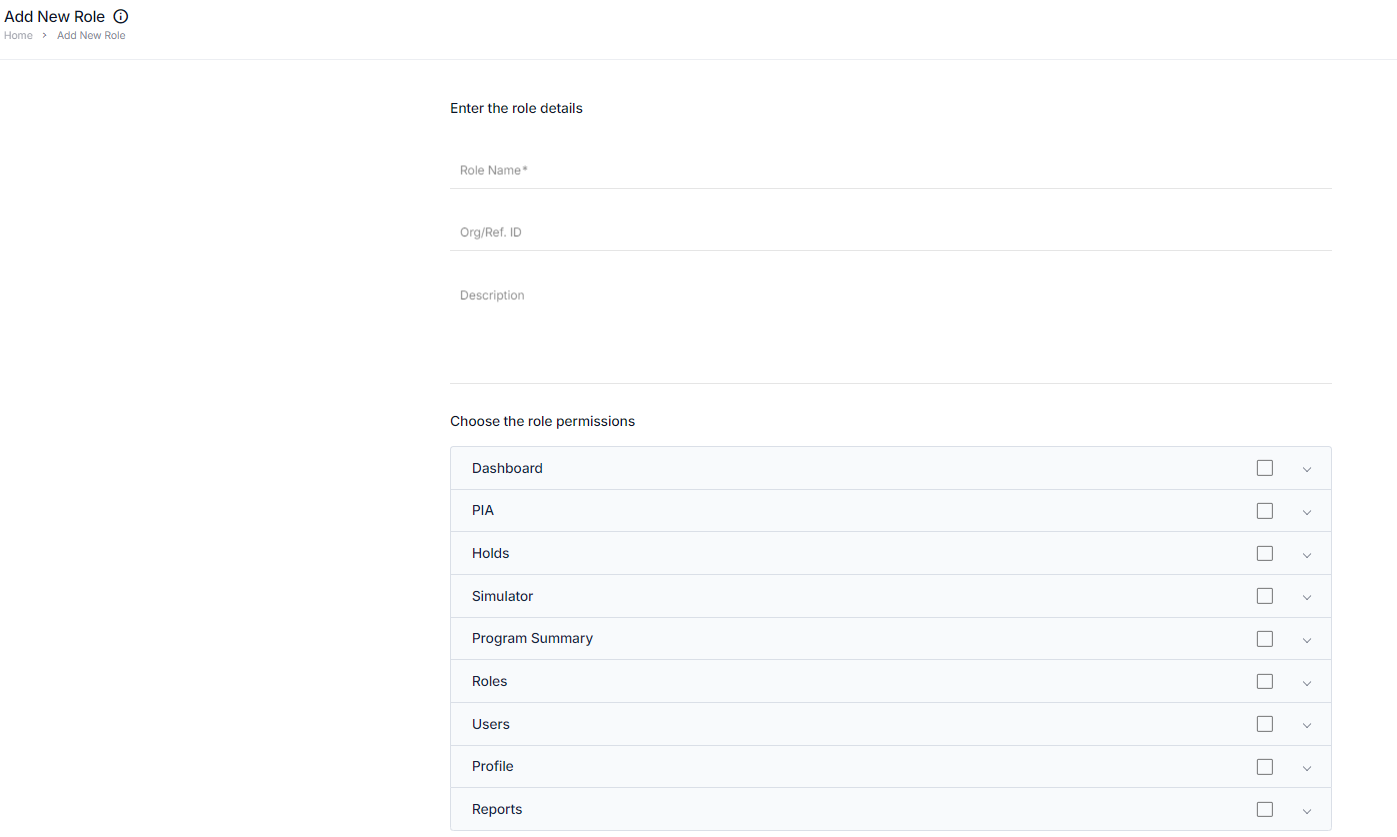Viewport: 1397px width, 837px height.
Task: Click the Add New Role breadcrumb item
Action: click(x=91, y=36)
